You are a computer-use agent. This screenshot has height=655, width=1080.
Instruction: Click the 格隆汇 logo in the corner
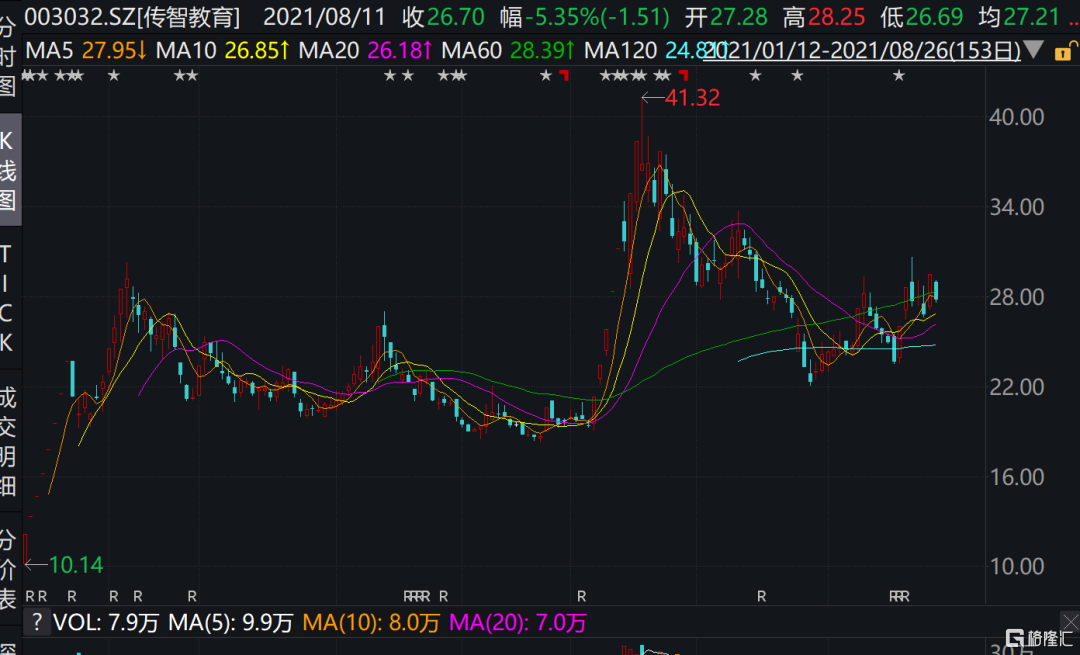[1040, 637]
